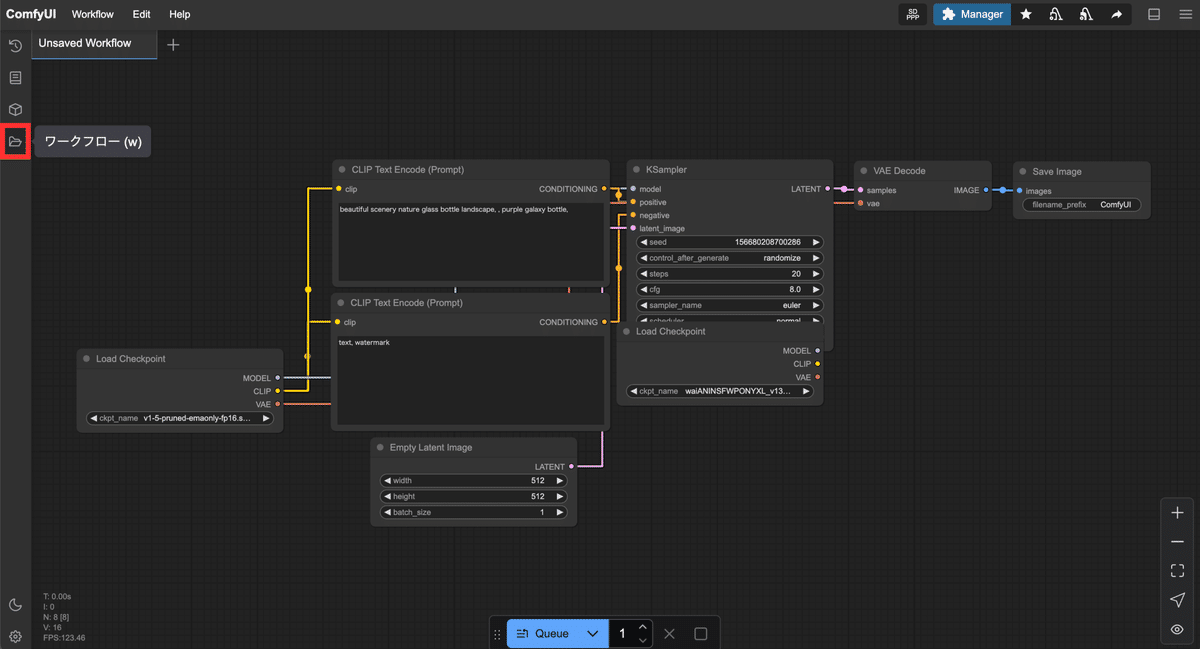The width and height of the screenshot is (1200, 649).
Task: Click the blue Queue button
Action: click(x=545, y=634)
